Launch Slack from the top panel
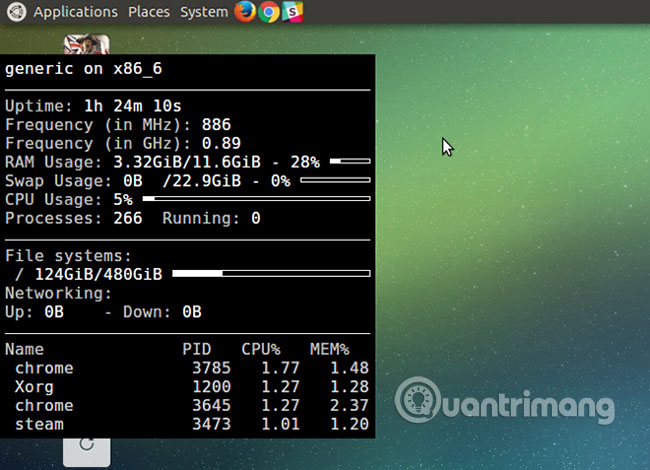Viewport: 650px width, 470px height. pyautogui.click(x=292, y=12)
